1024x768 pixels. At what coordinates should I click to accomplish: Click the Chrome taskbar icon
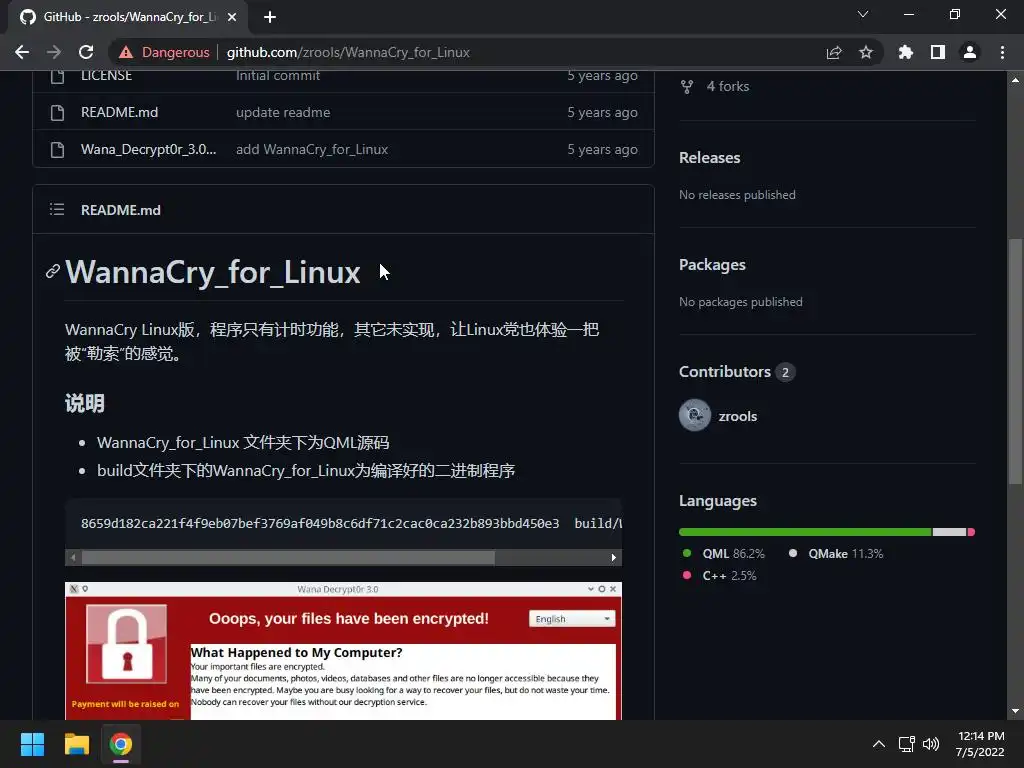(x=121, y=744)
